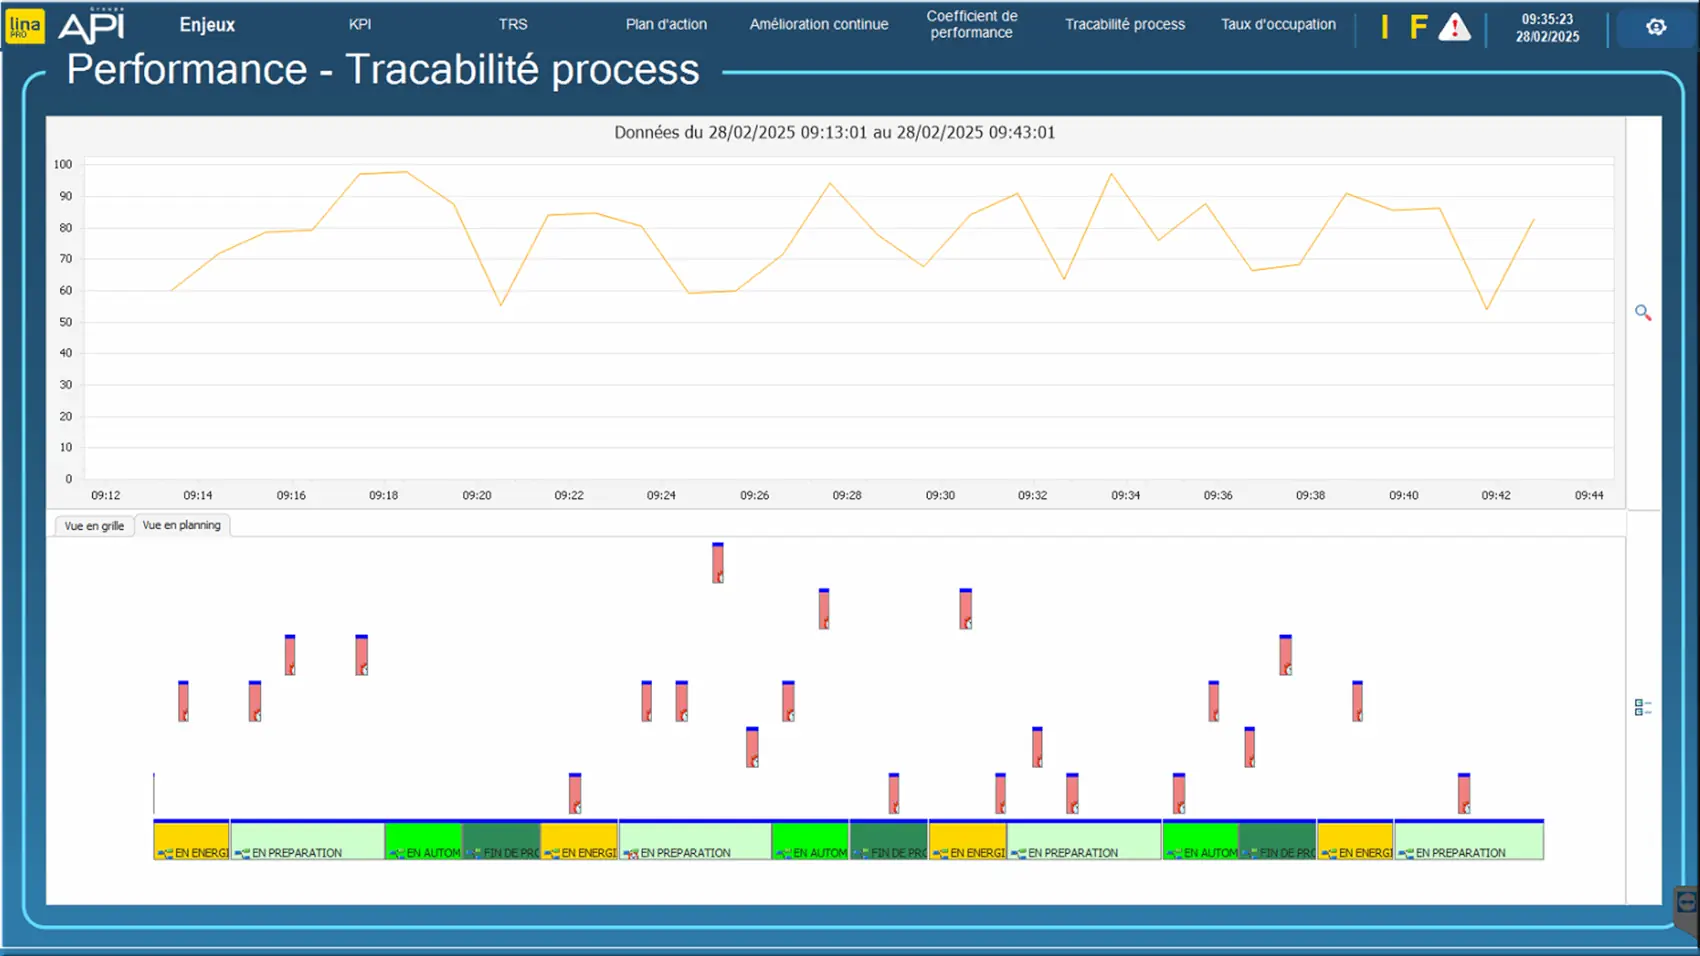Click the magnifier zoom icon beside the chart
This screenshot has height=956, width=1700.
pyautogui.click(x=1643, y=313)
